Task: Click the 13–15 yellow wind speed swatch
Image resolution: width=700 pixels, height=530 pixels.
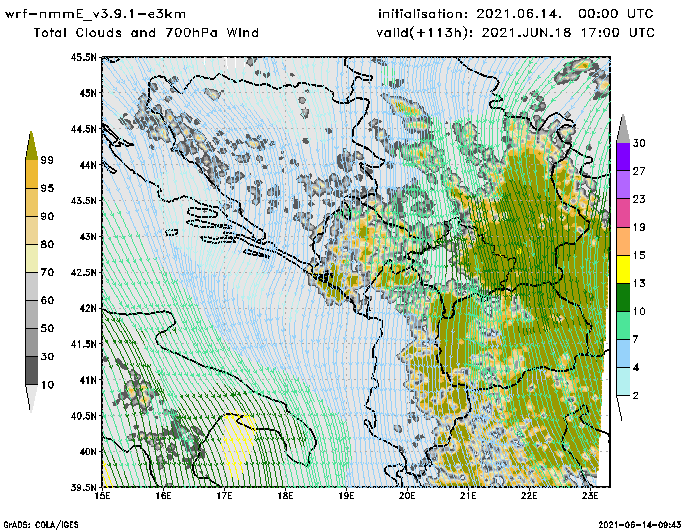Action: pyautogui.click(x=623, y=269)
